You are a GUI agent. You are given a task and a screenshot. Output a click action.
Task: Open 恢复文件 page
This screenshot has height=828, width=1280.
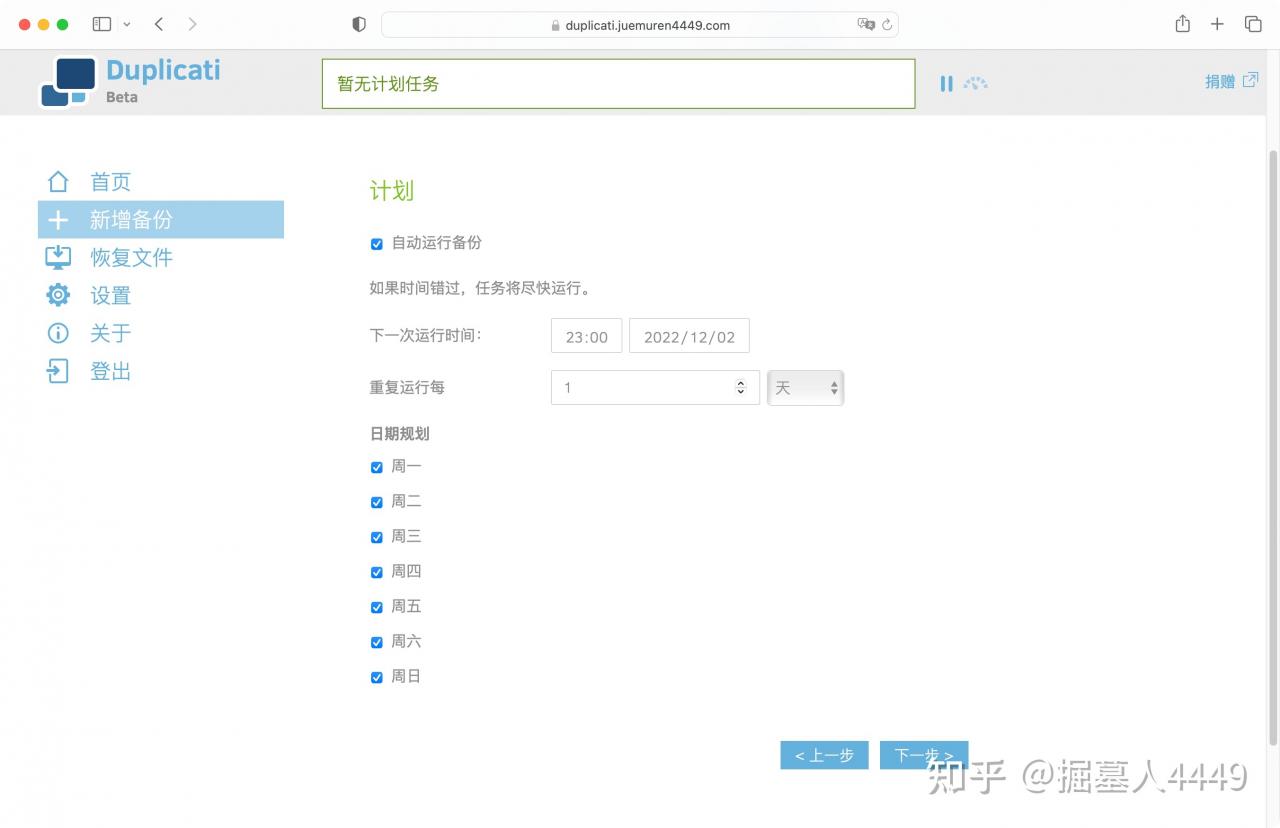[x=132, y=258]
